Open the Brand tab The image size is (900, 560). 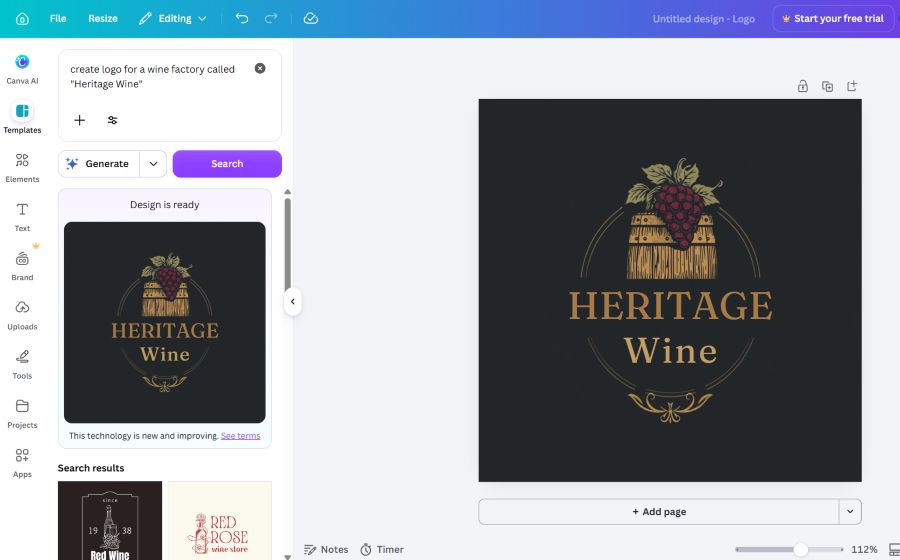22,265
